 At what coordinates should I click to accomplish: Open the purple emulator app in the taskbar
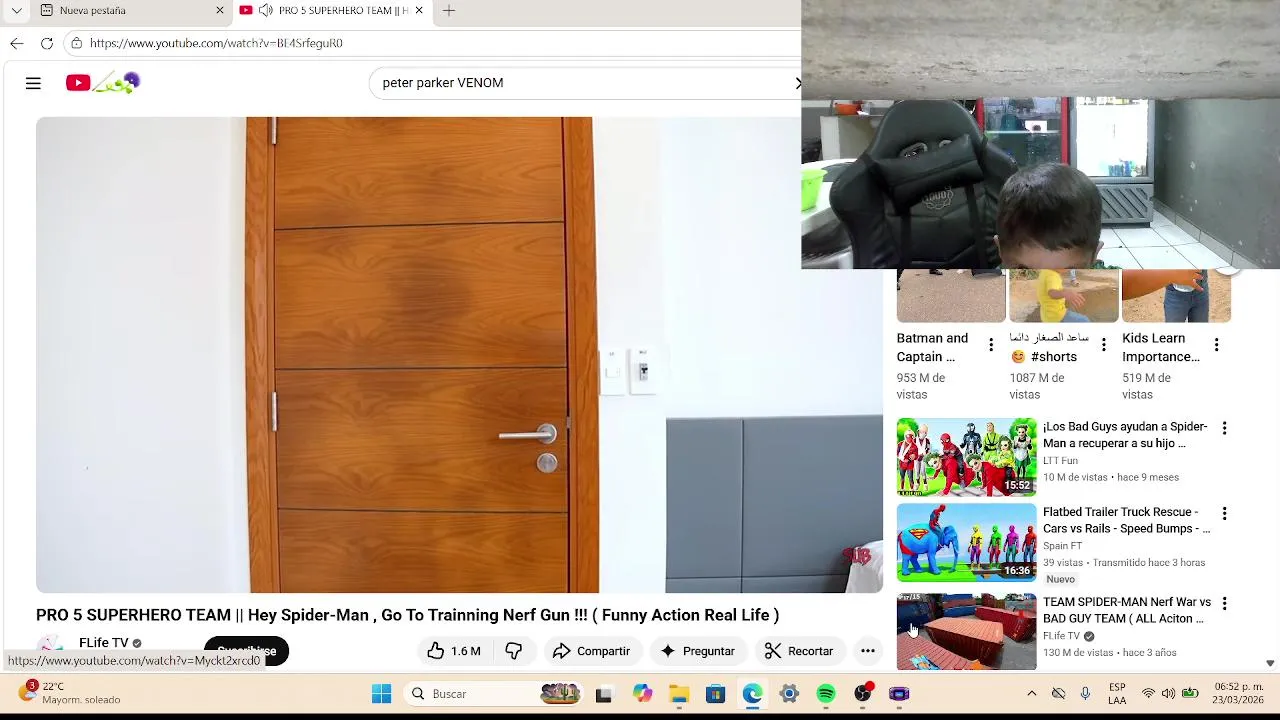pos(899,694)
